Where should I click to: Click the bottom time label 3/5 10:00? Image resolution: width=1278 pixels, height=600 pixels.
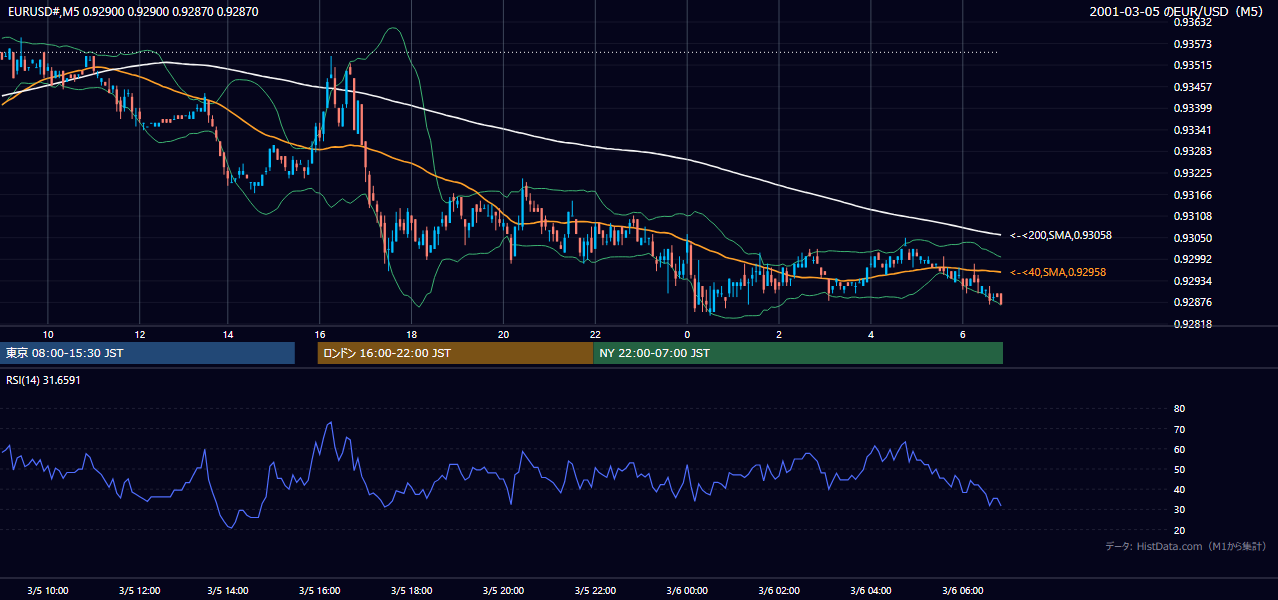(47, 590)
